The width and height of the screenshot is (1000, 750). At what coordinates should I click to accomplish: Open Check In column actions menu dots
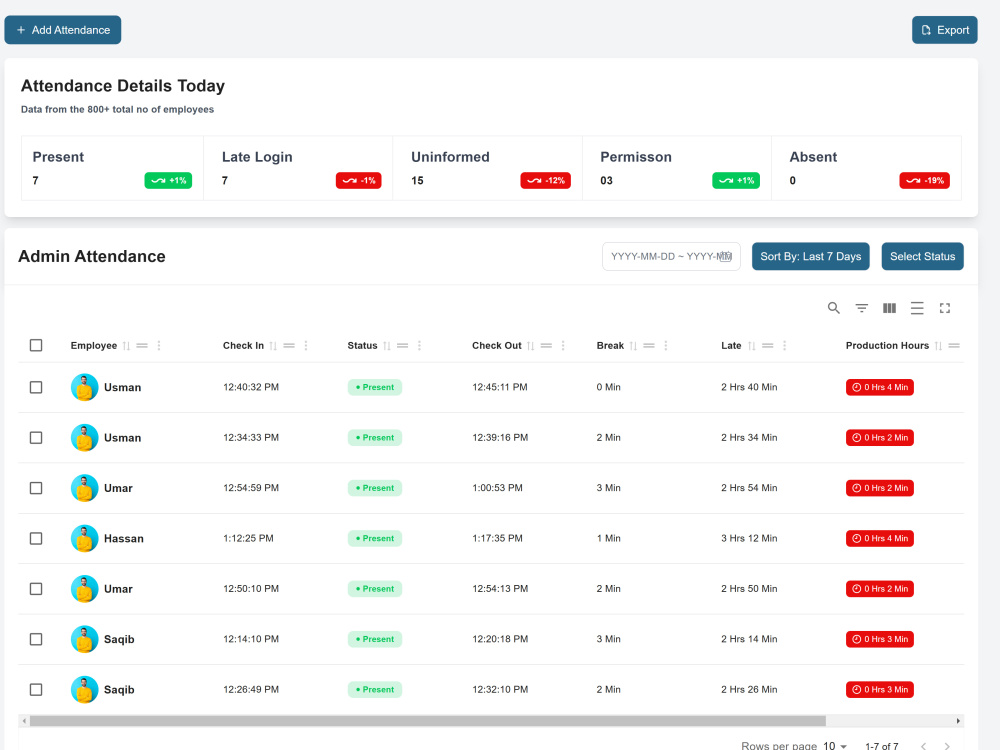pyautogui.click(x=306, y=346)
